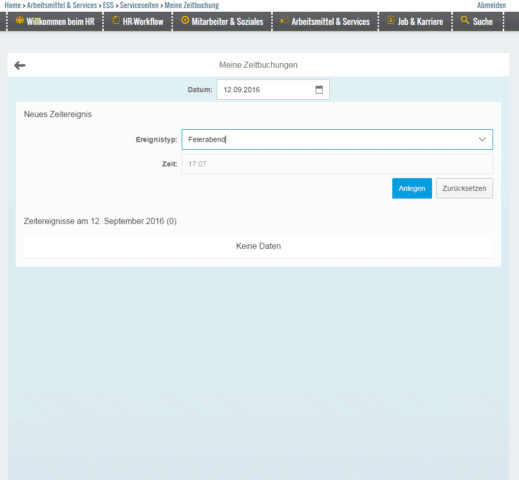Click the Zeit 17:07 field
The image size is (519, 480).
(337, 164)
